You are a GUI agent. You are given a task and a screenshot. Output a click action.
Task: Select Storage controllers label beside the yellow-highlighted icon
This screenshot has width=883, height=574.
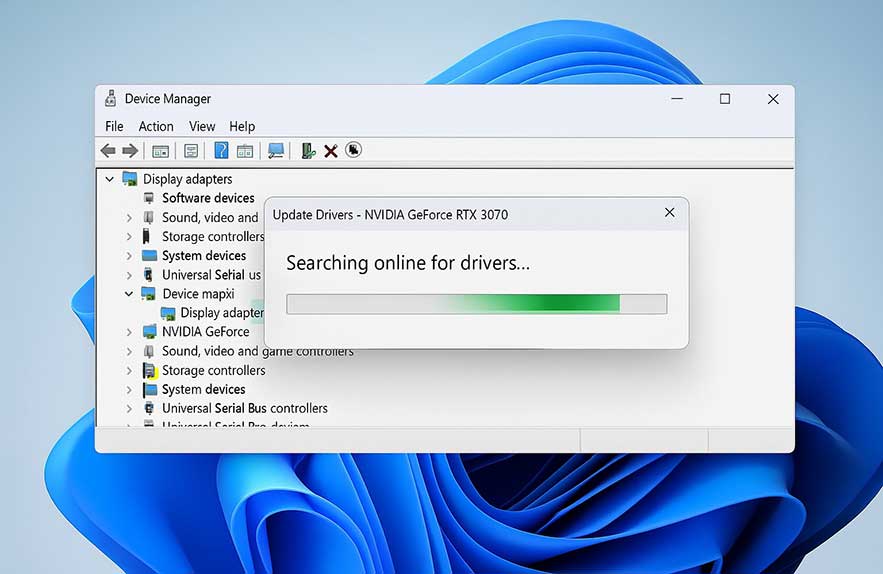pyautogui.click(x=213, y=370)
